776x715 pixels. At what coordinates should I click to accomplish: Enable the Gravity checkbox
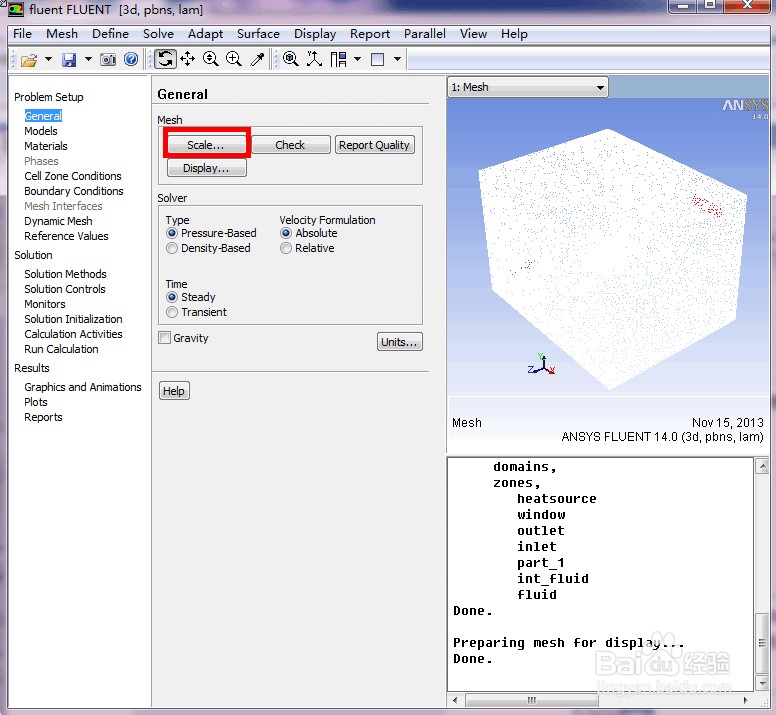tap(164, 338)
